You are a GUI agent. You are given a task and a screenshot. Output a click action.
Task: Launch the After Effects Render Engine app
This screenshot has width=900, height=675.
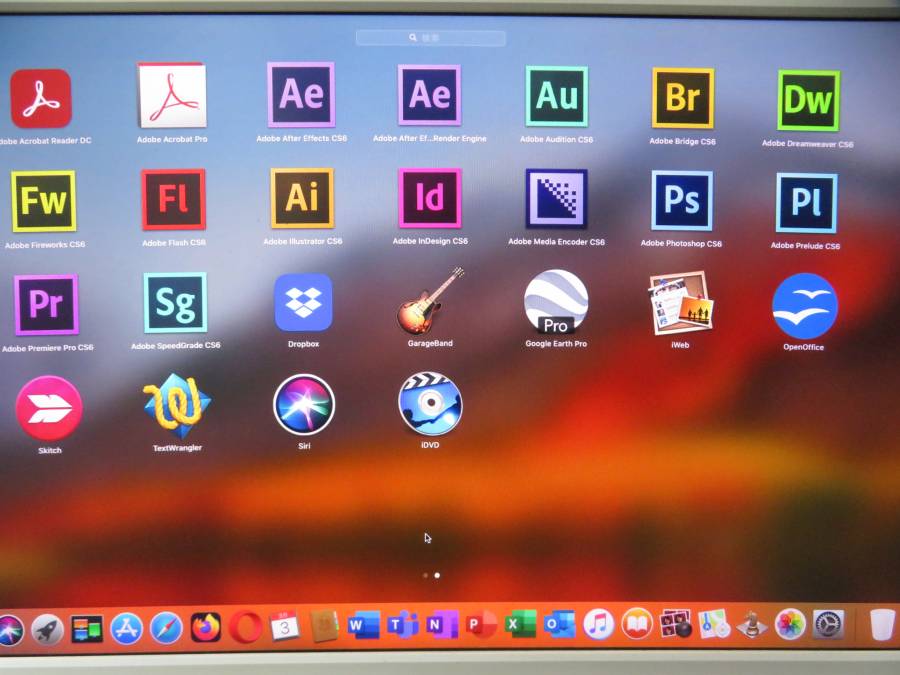429,95
